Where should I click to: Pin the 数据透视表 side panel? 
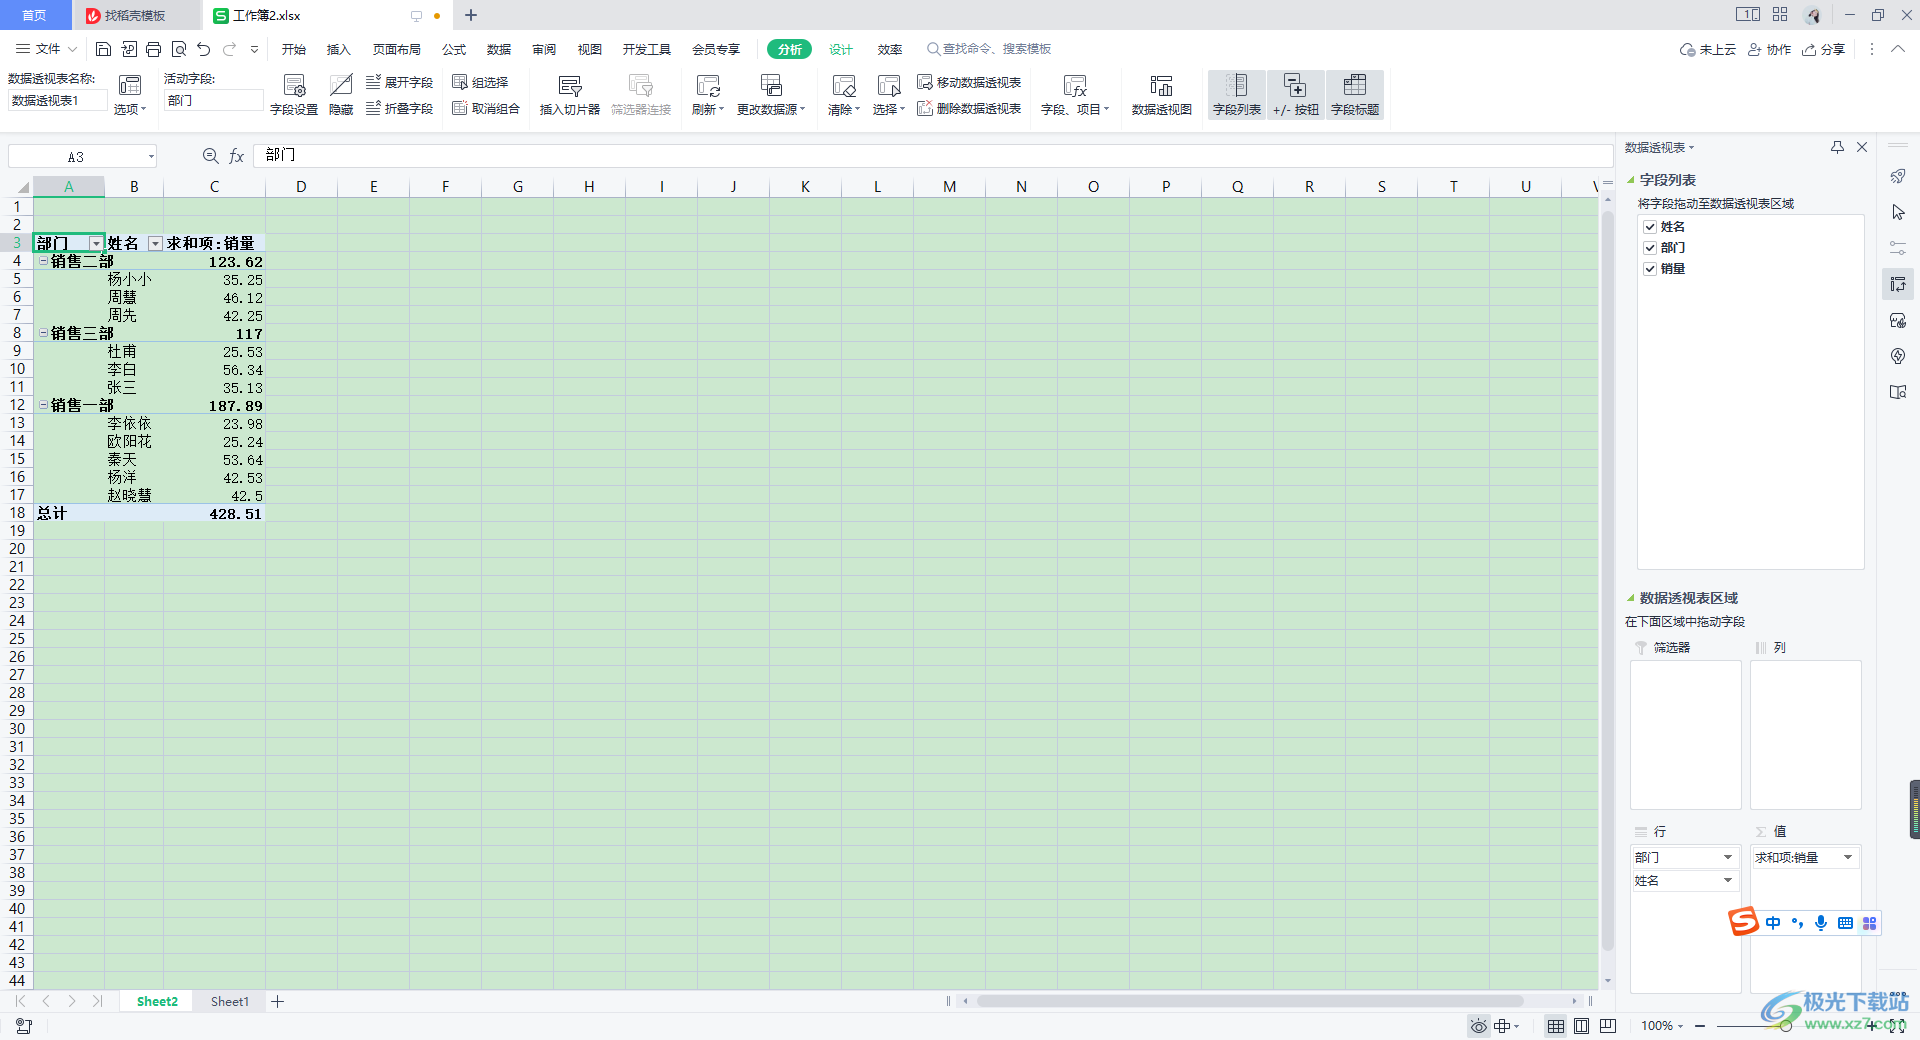click(1837, 147)
